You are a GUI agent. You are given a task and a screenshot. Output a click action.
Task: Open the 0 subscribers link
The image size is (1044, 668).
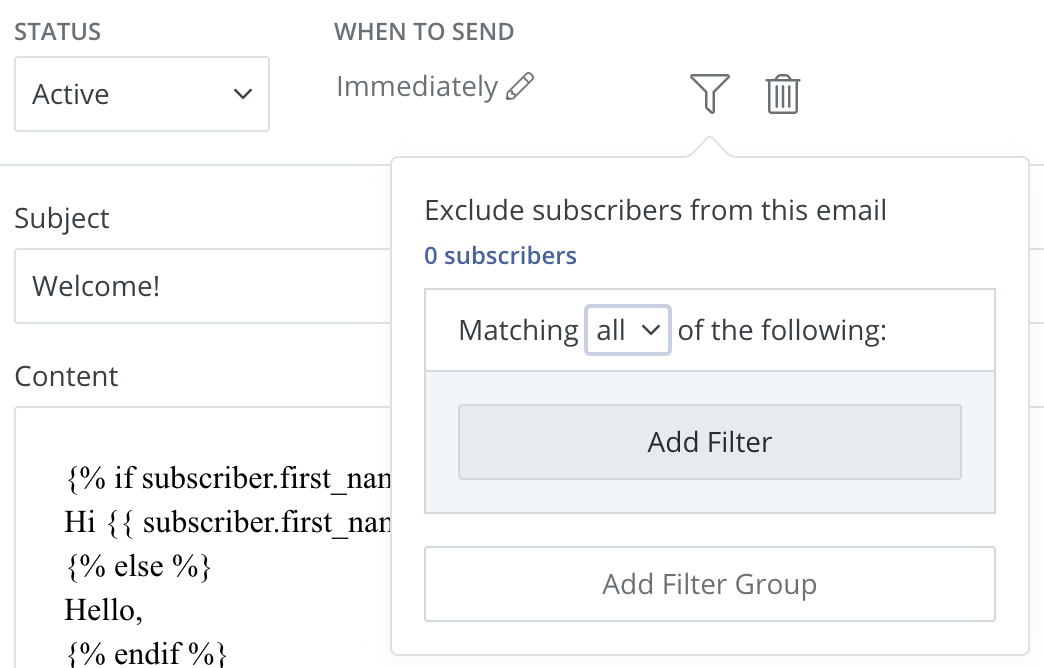click(500, 256)
